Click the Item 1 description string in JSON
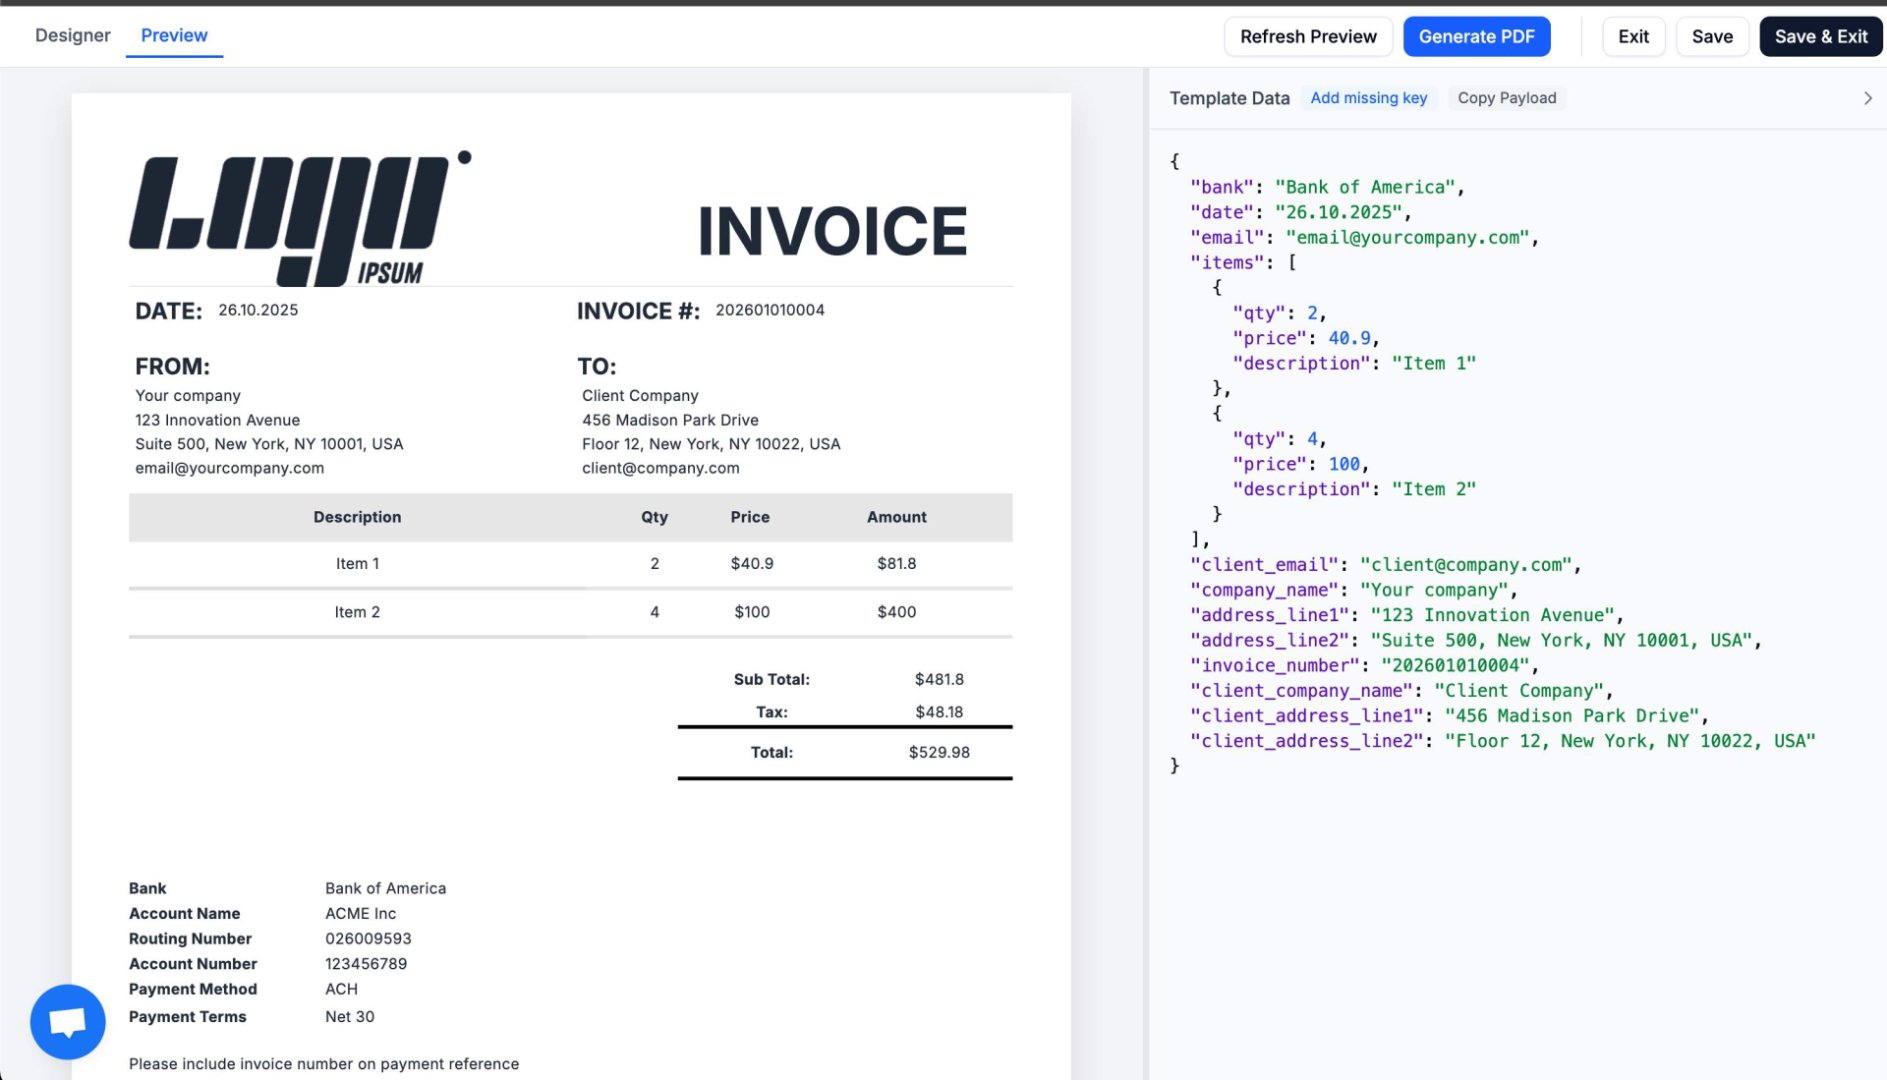Viewport: 1887px width, 1080px height. [x=1435, y=363]
